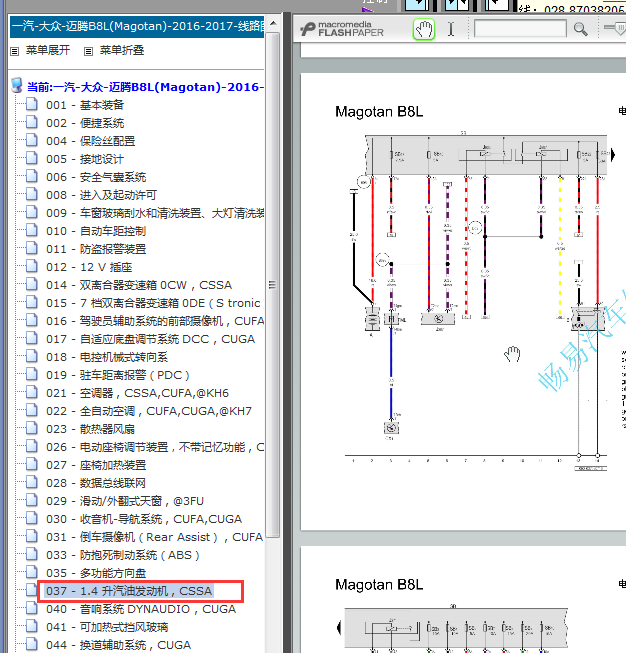626x653 pixels.
Task: Click page icon beside 041 - 可加热式挡风玻璃
Action: tap(32, 626)
